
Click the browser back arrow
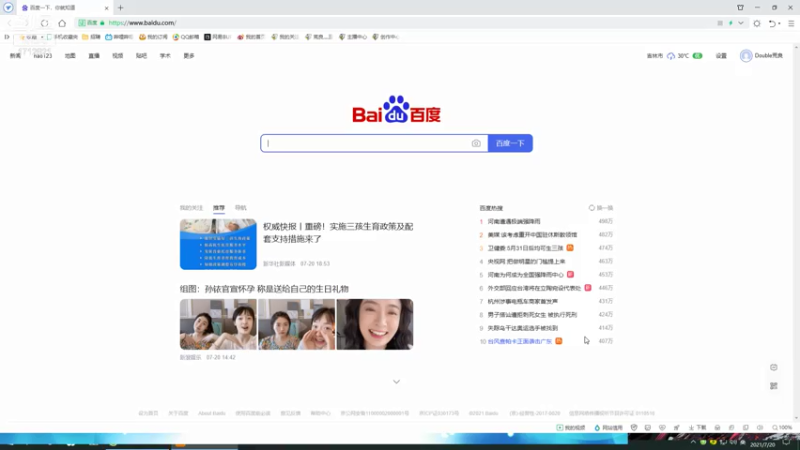pyautogui.click(x=10, y=23)
